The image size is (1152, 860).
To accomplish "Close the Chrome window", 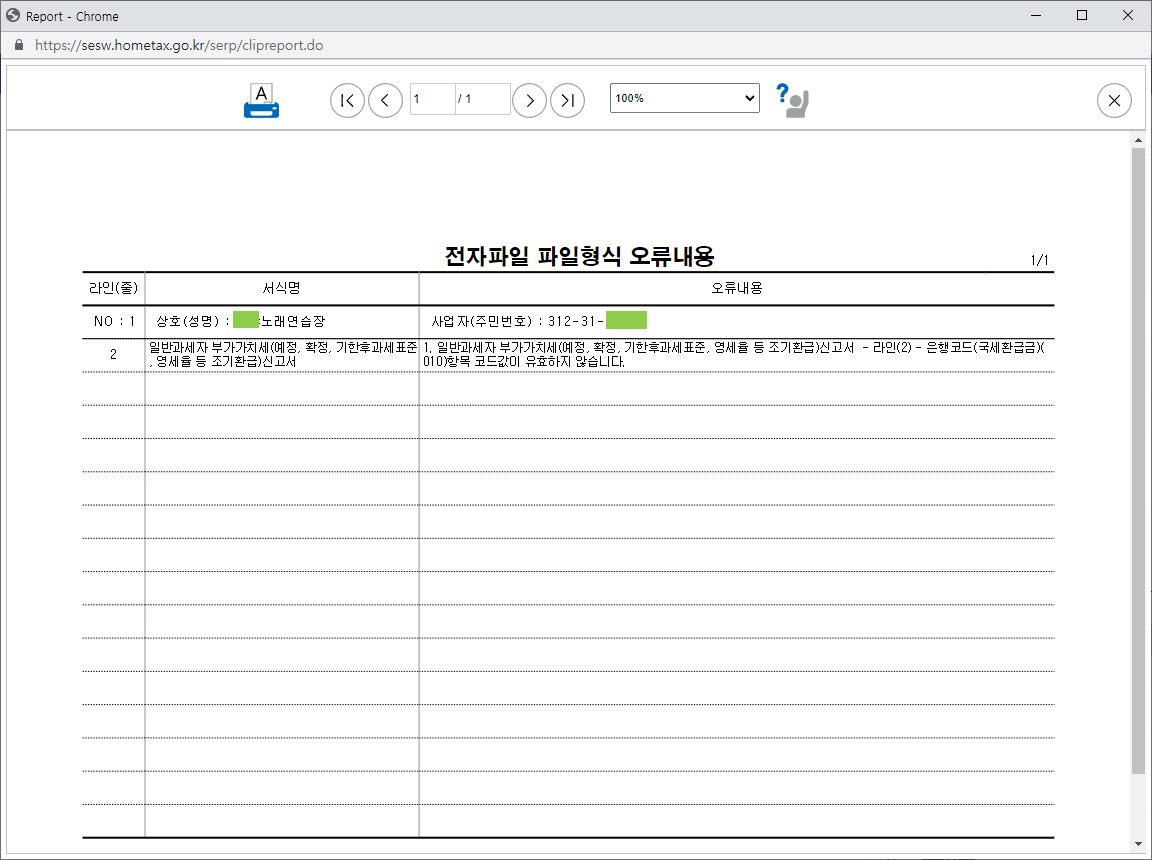I will click(x=1128, y=15).
